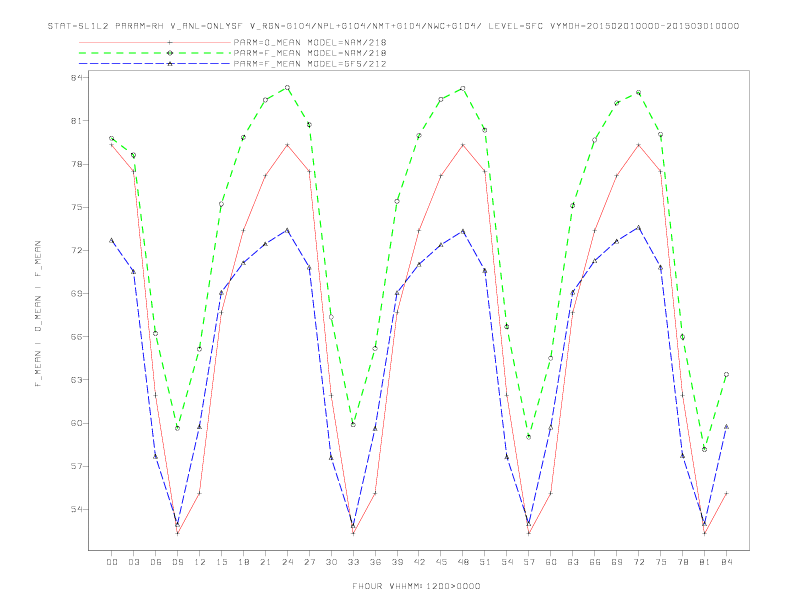Click y-axis tick label 81
This screenshot has height=612, width=792.
click(77, 121)
